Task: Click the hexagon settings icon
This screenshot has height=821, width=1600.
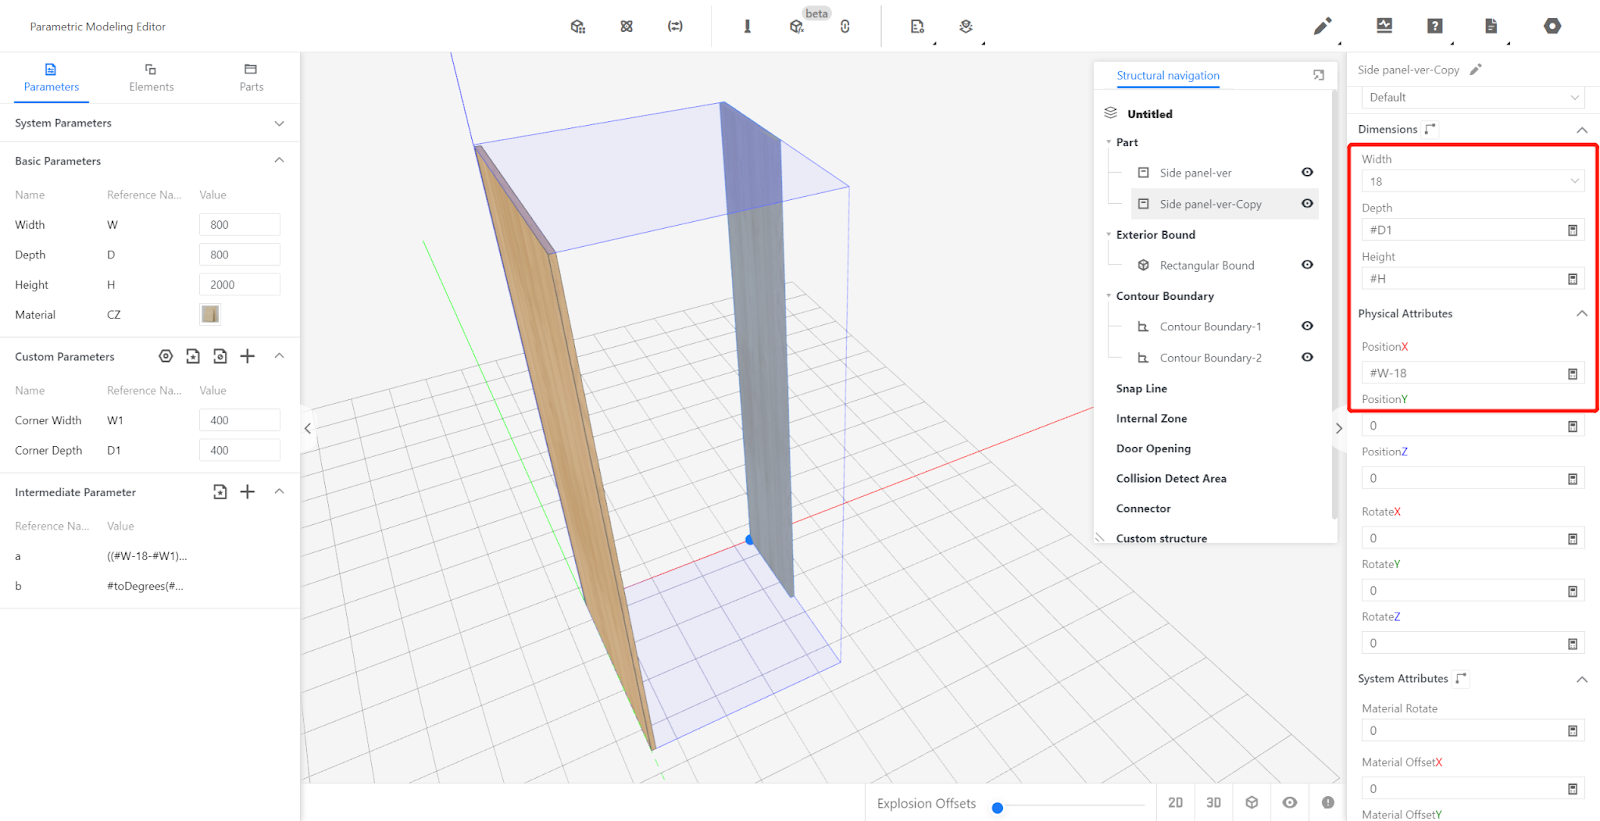Action: click(1552, 26)
